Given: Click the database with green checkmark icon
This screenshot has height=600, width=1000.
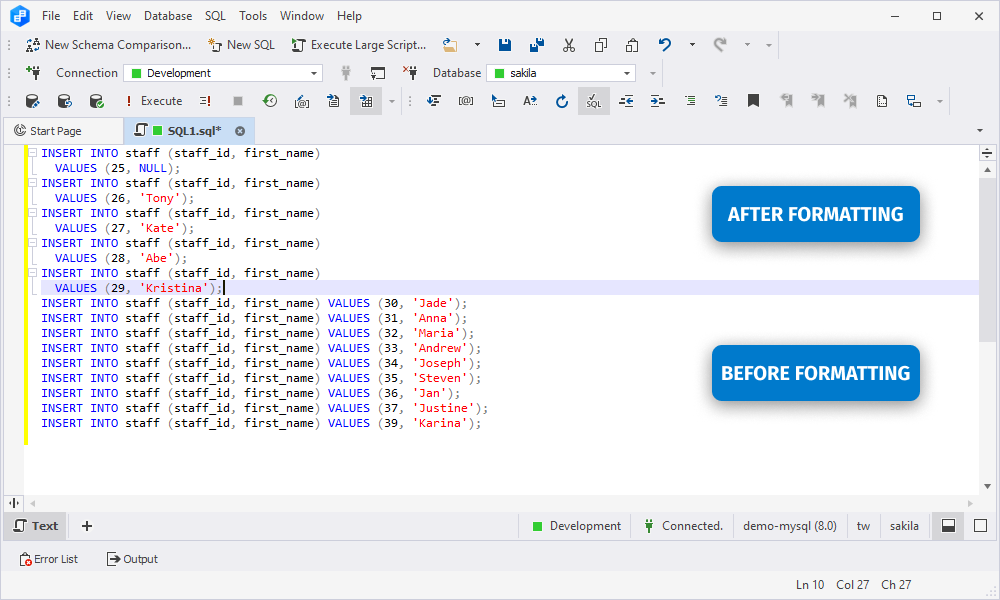Looking at the screenshot, I should [x=96, y=101].
